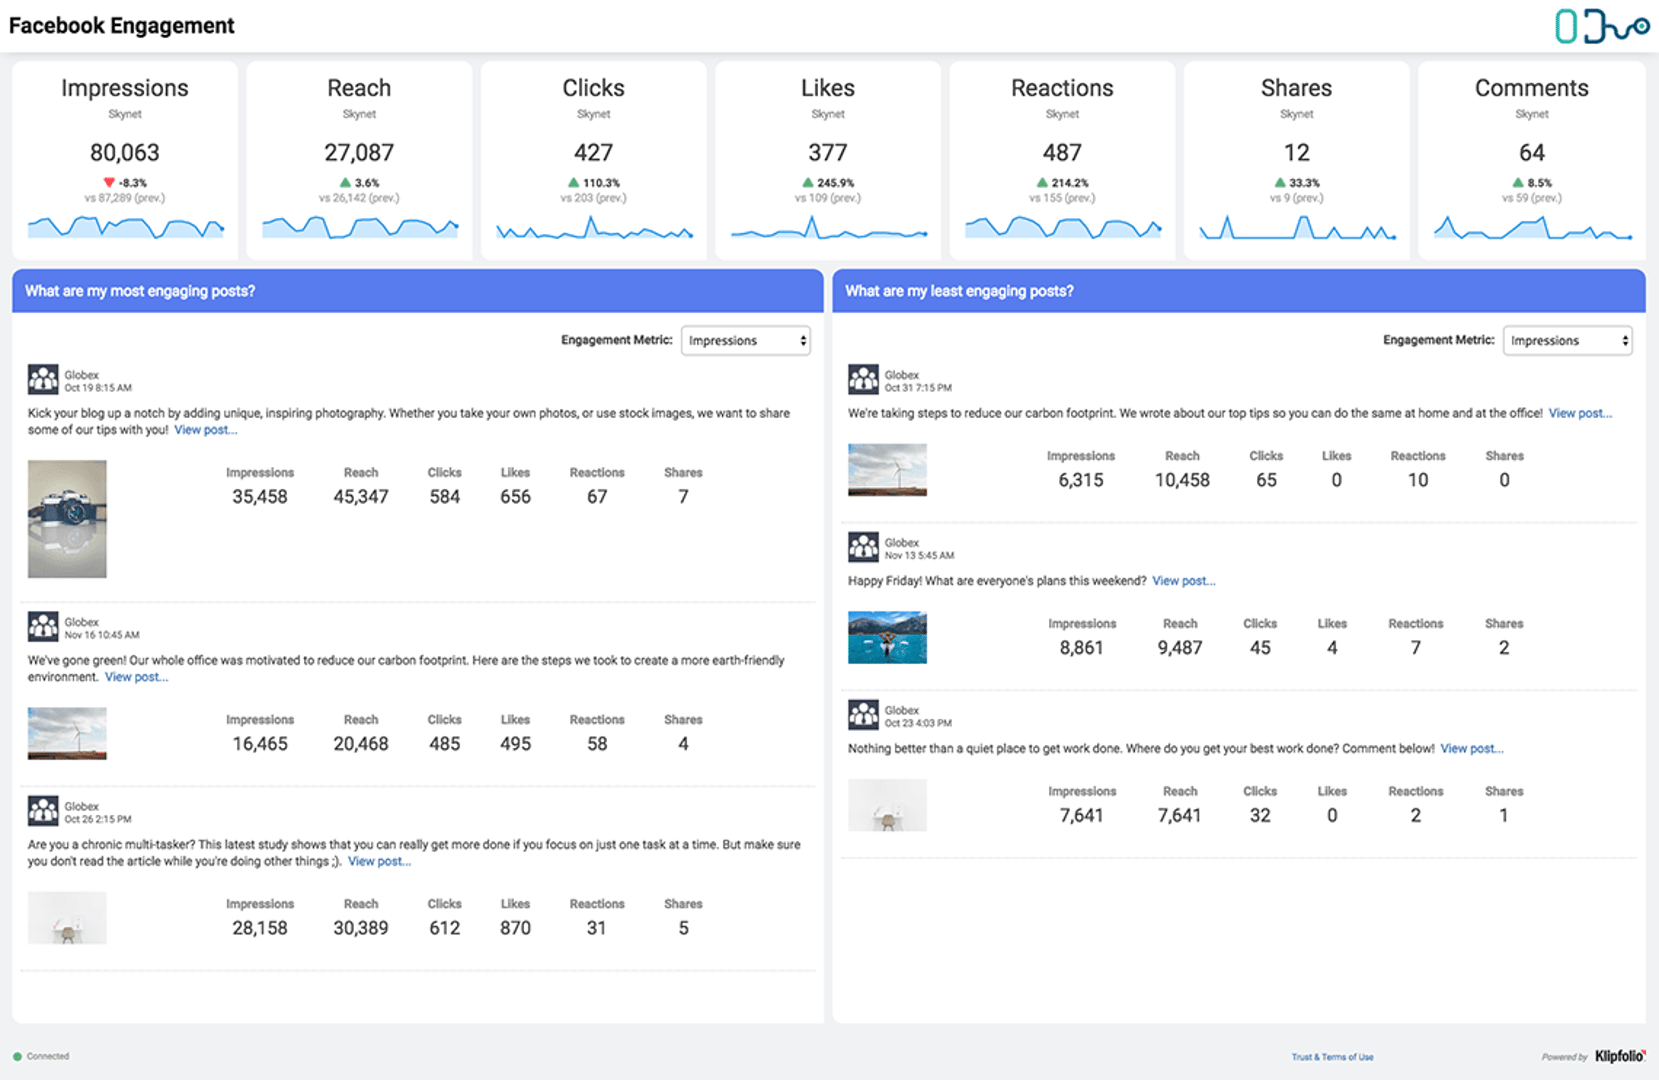Open Engagement Metric dropdown for most engaging posts

(746, 341)
